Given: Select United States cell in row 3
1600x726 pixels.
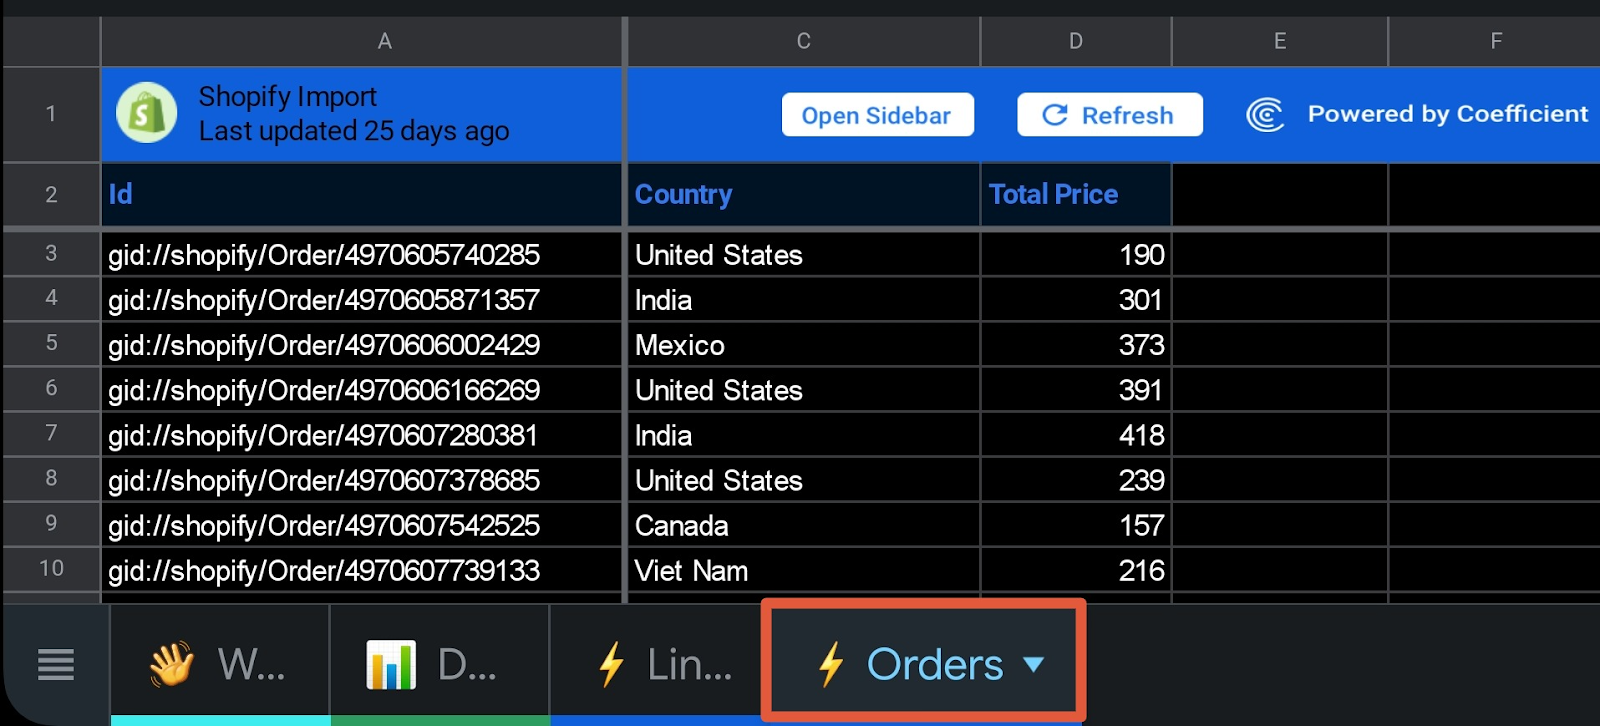Looking at the screenshot, I should [x=803, y=254].
